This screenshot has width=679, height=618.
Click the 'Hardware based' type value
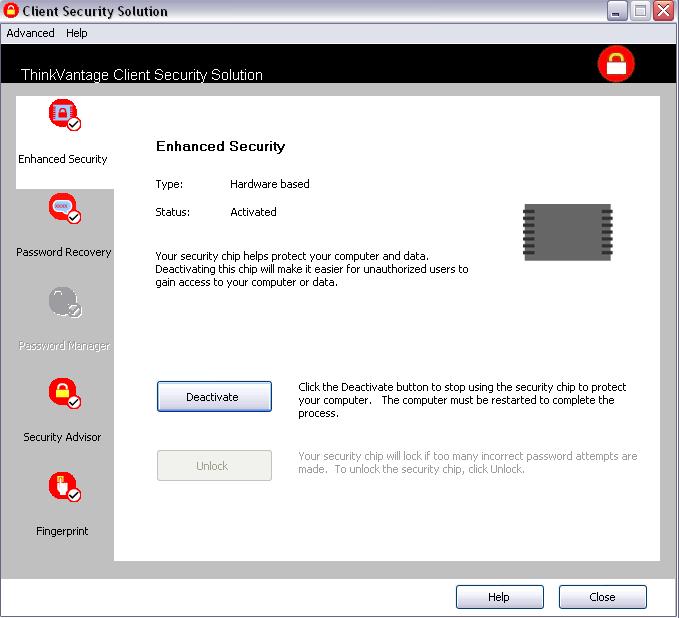[270, 184]
